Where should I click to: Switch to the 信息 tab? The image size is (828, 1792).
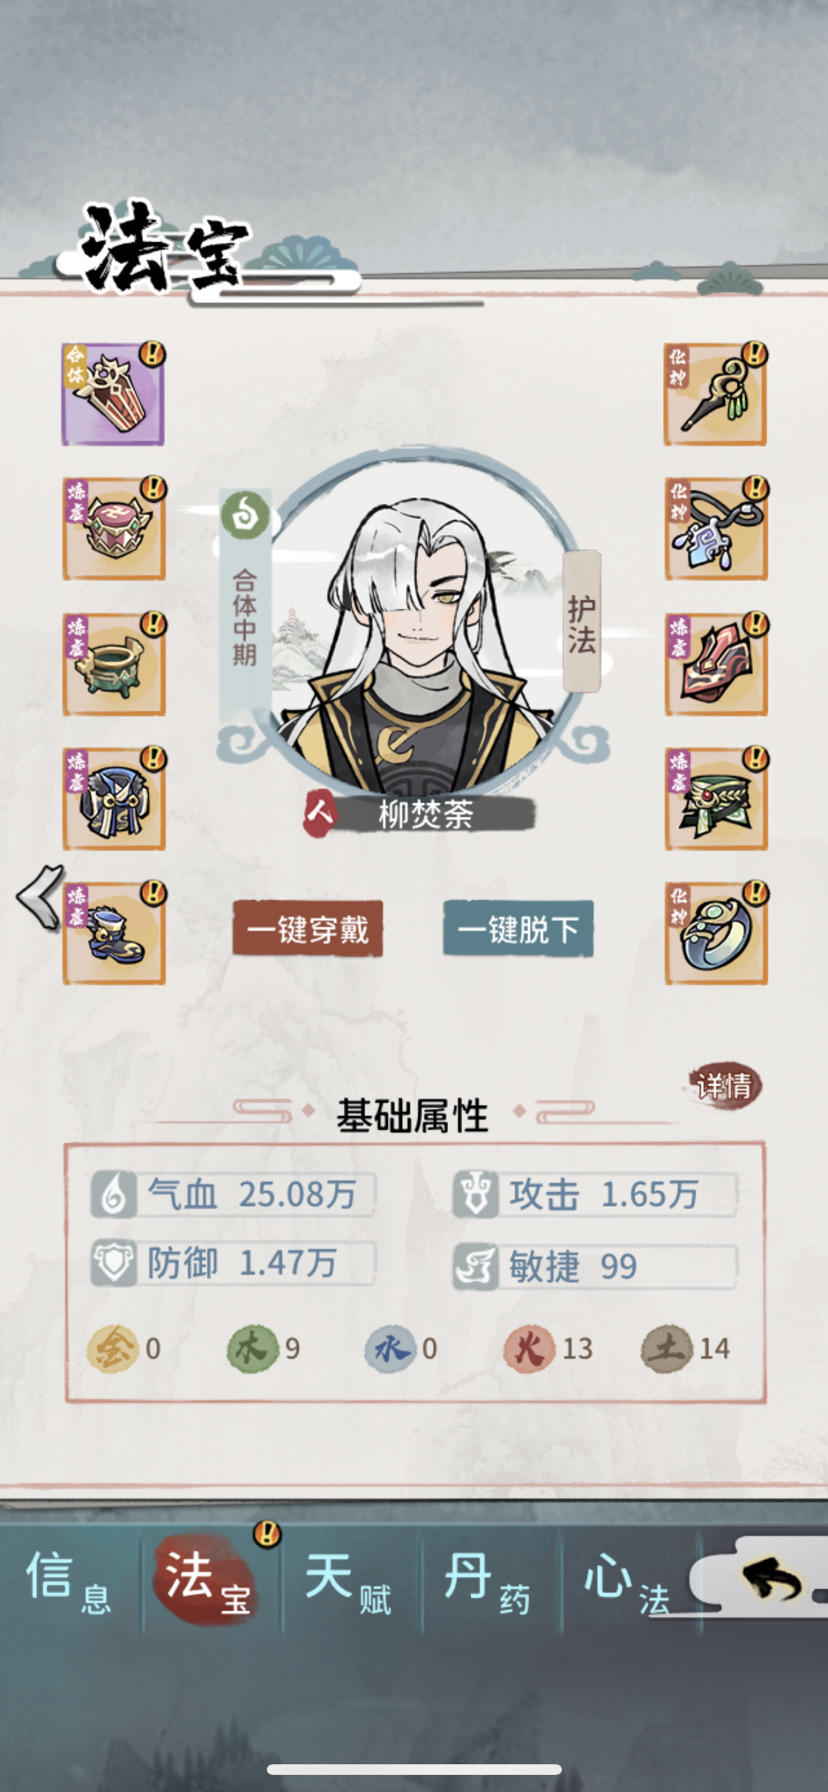coord(68,1581)
